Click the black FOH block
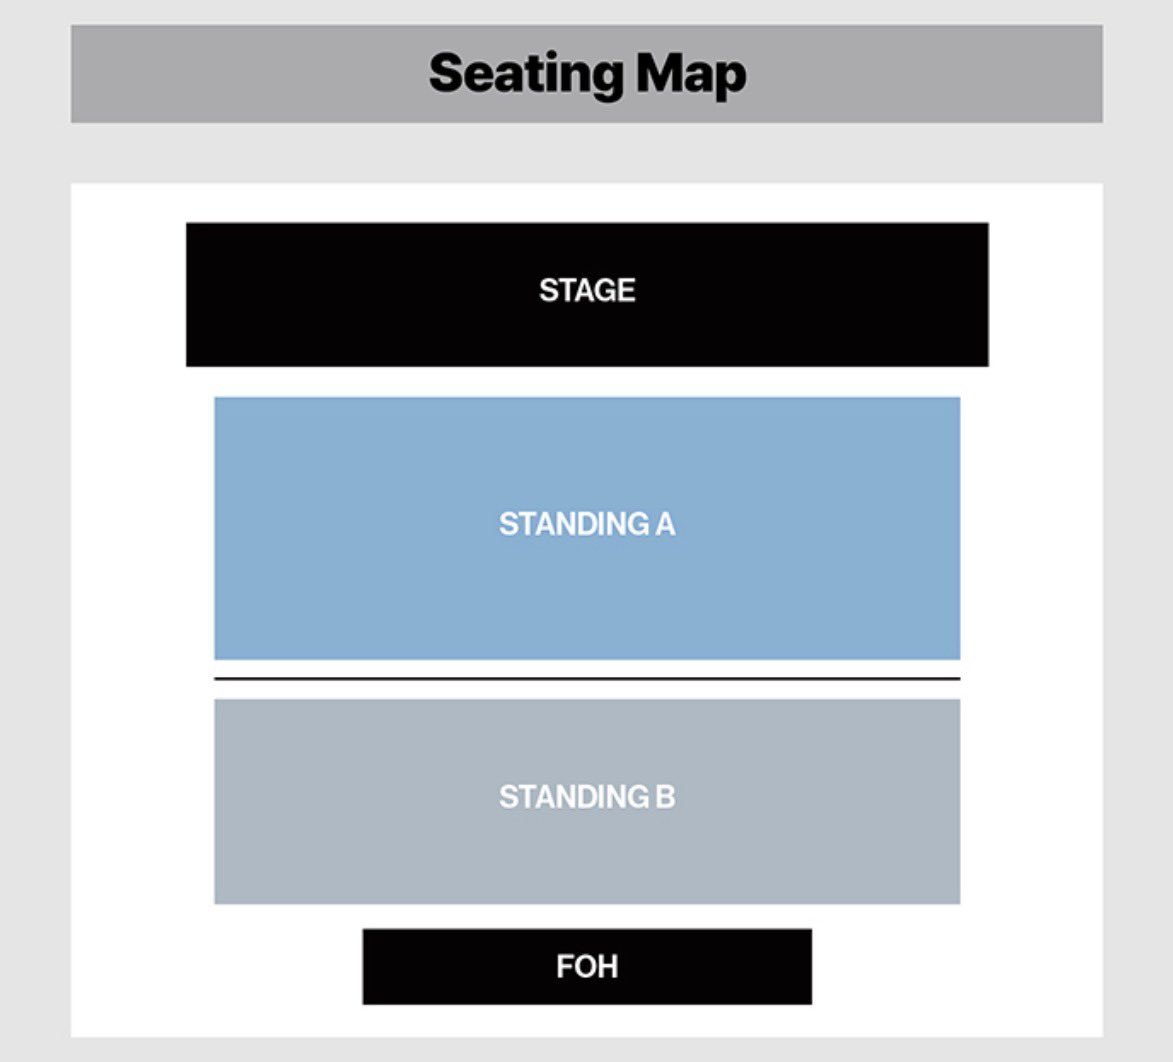This screenshot has height=1062, width=1173. [x=587, y=966]
